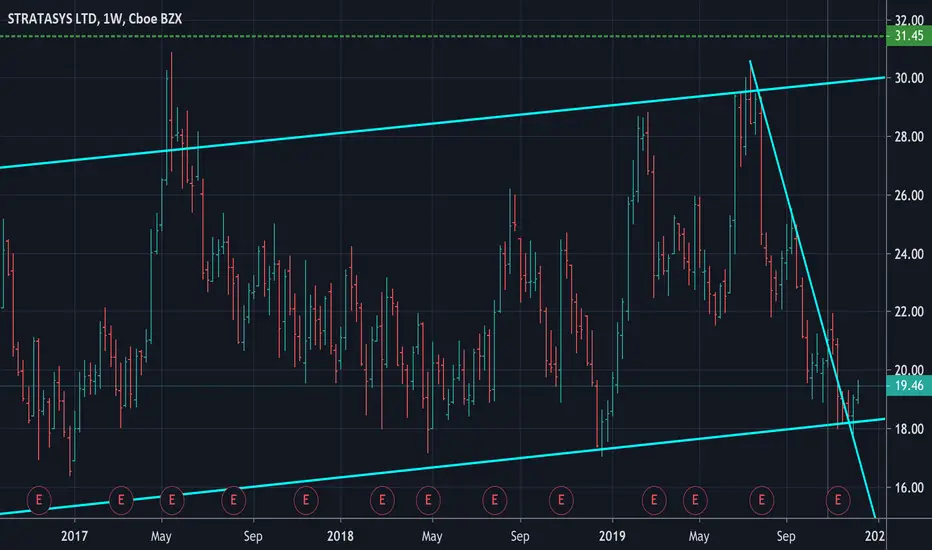The image size is (932, 550).
Task: Click the May label following 2017
Action: pos(161,536)
